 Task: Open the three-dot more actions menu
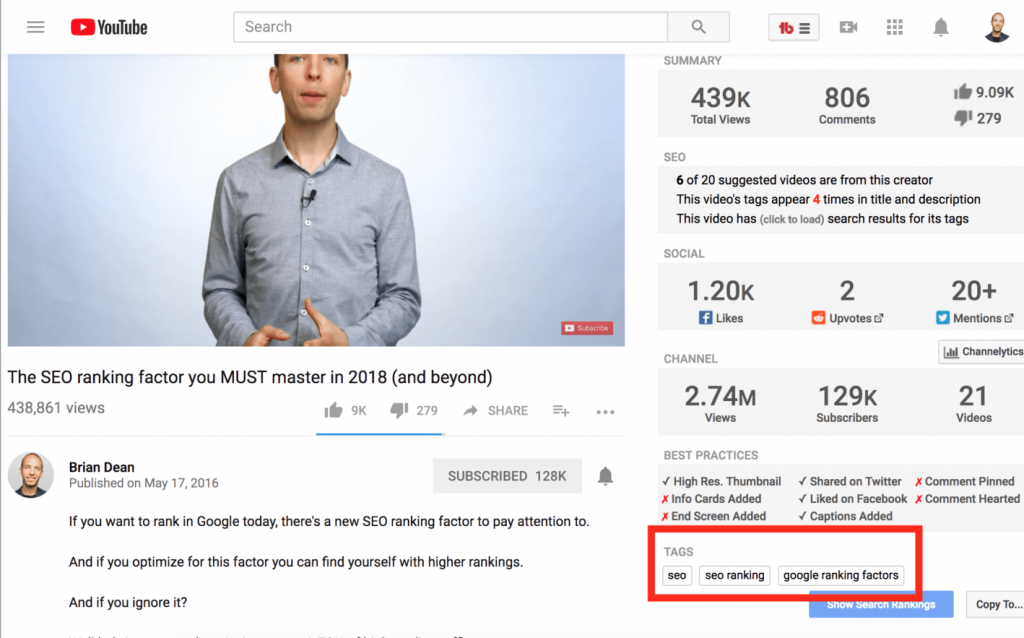tap(605, 411)
